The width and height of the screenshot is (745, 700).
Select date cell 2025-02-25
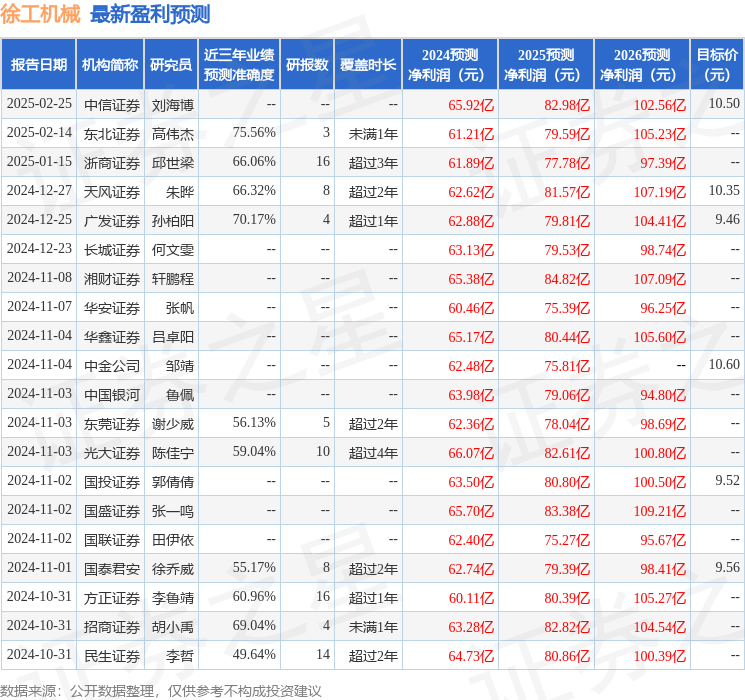click(x=39, y=104)
